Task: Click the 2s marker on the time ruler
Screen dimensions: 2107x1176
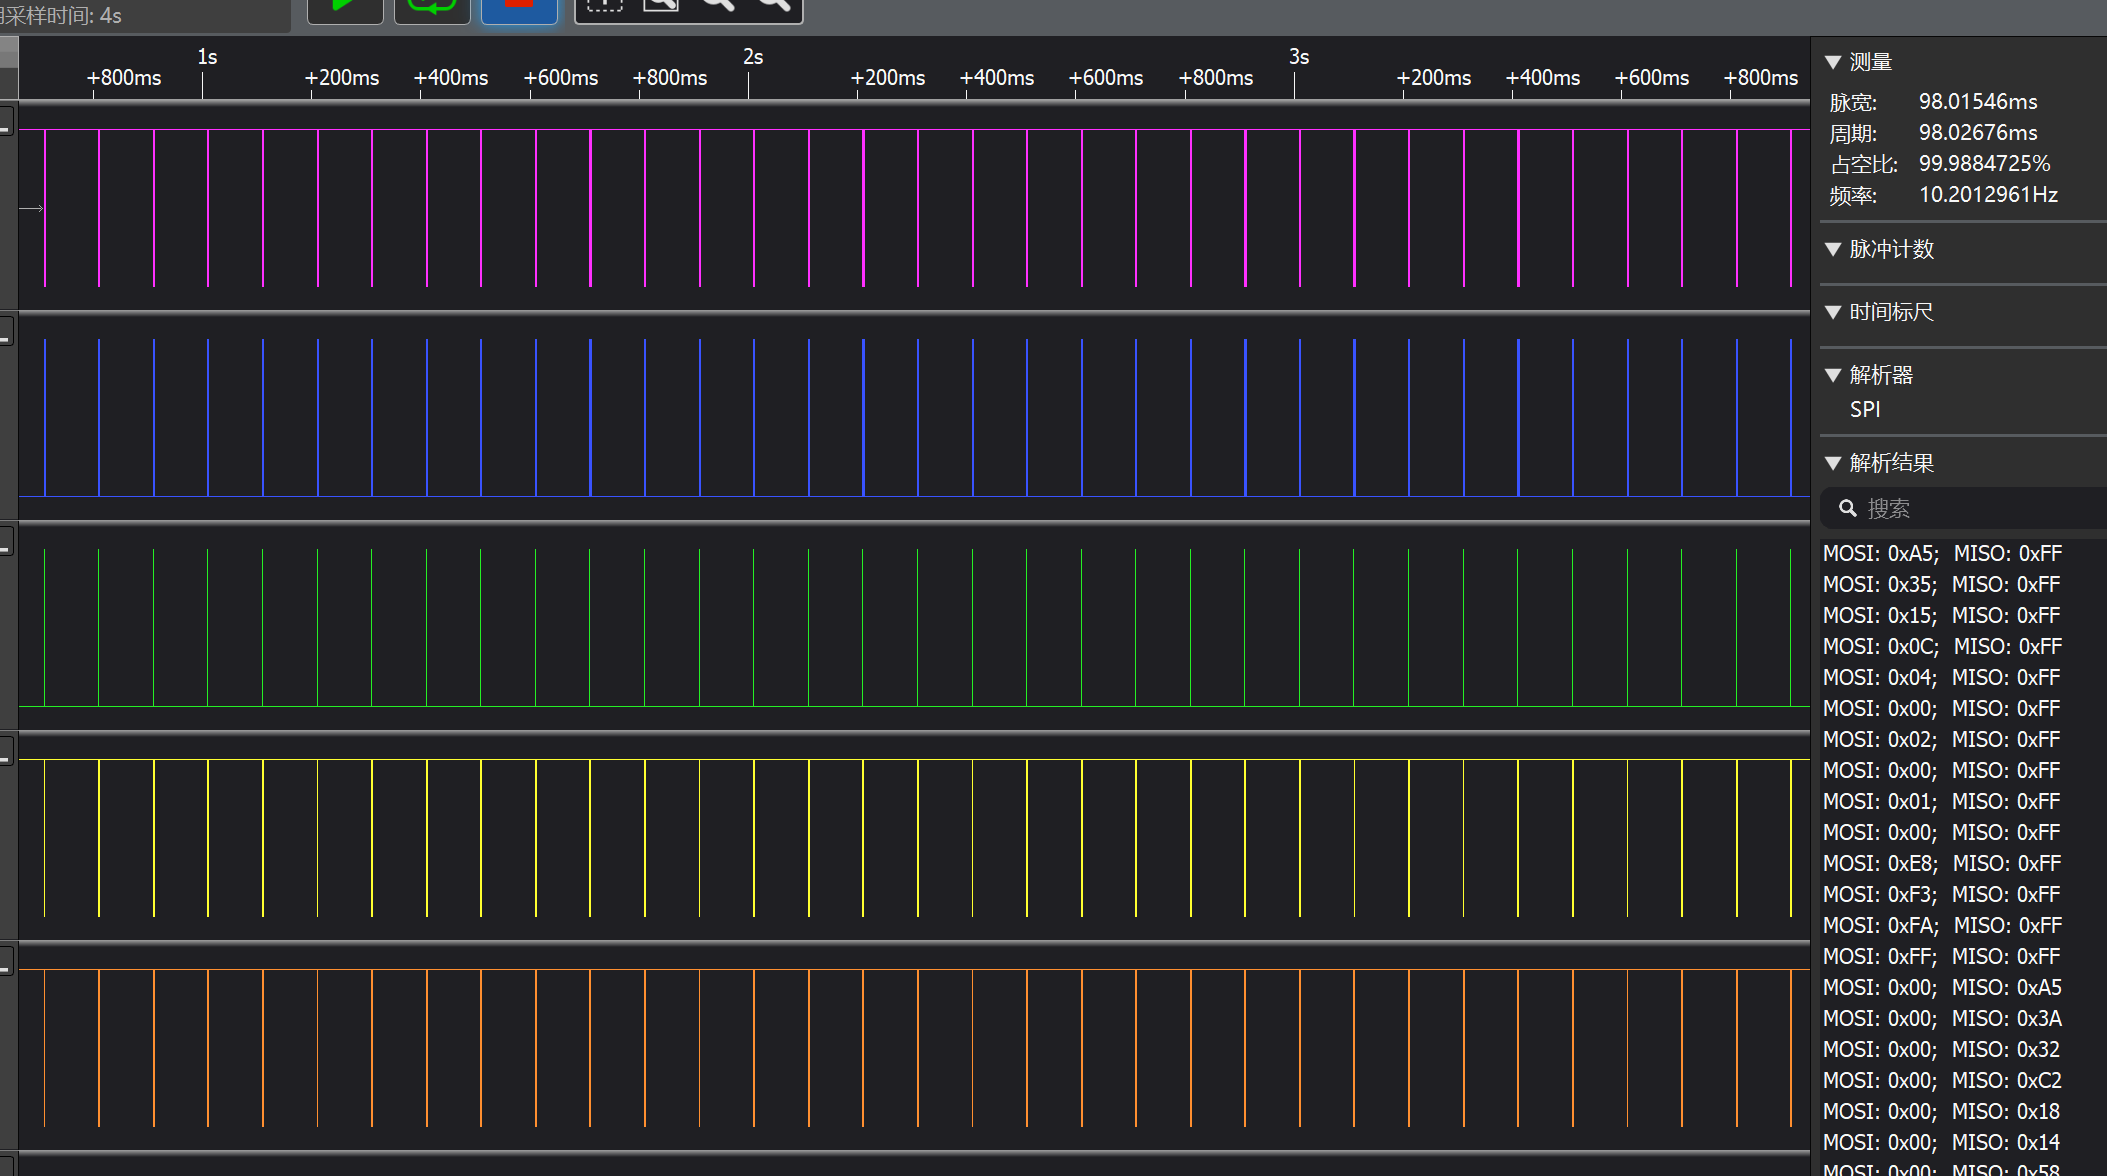Action: [753, 57]
